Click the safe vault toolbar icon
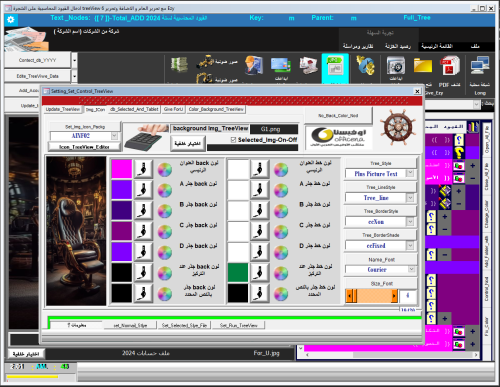This screenshot has height=387, width=500. click(396, 65)
